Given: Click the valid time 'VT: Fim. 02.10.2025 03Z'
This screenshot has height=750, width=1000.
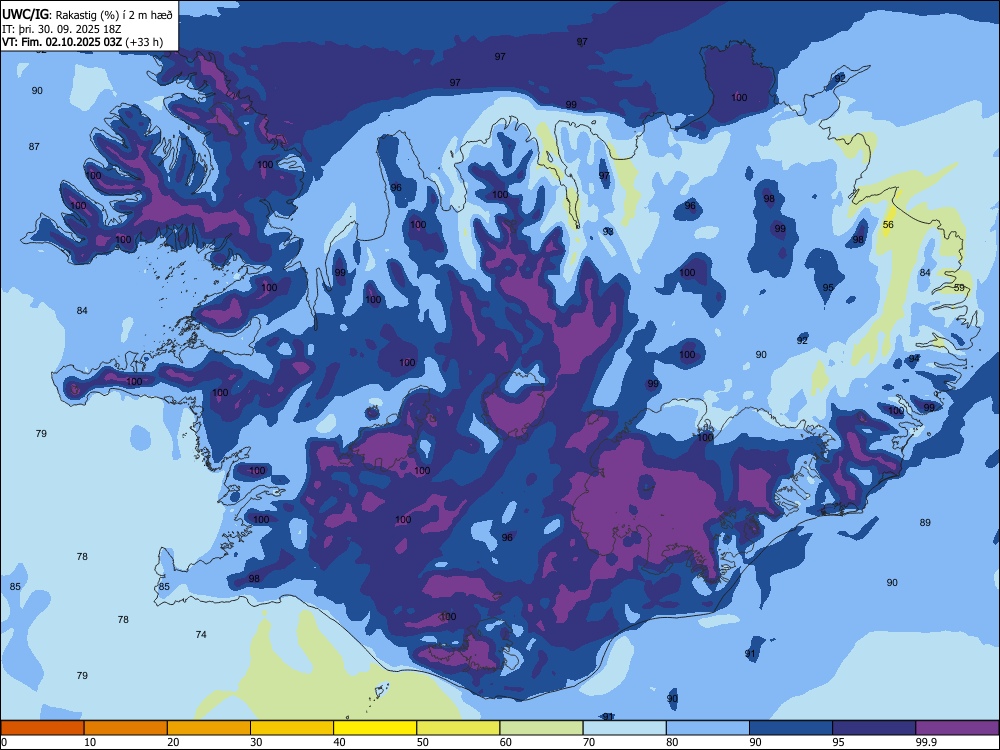Looking at the screenshot, I should point(62,42).
